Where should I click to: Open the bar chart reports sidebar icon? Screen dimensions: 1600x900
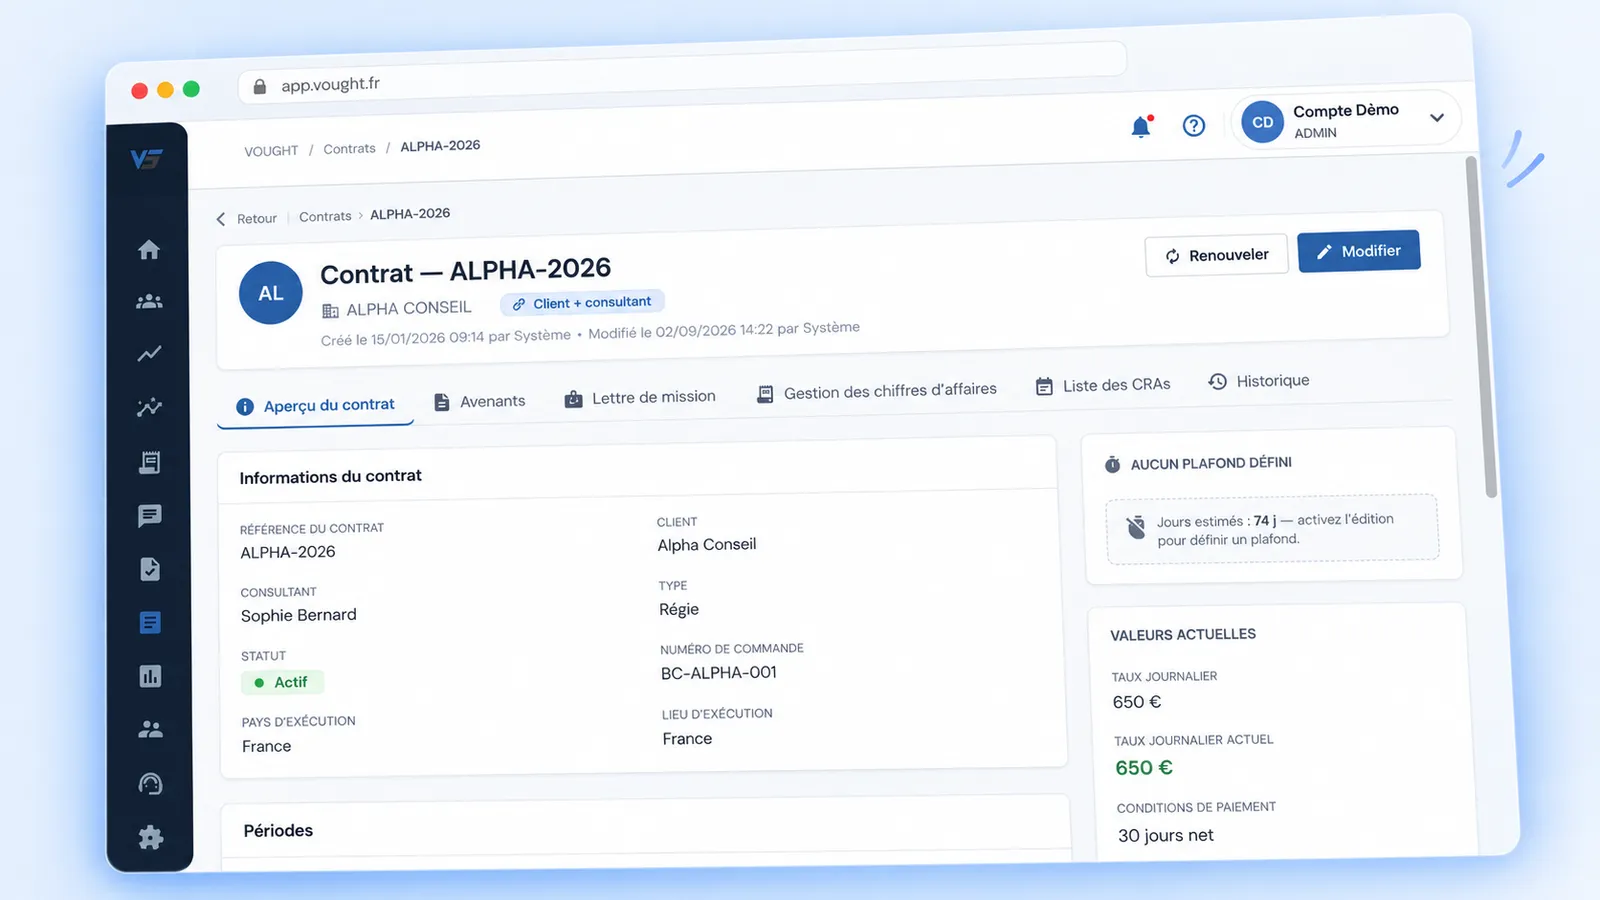(150, 676)
